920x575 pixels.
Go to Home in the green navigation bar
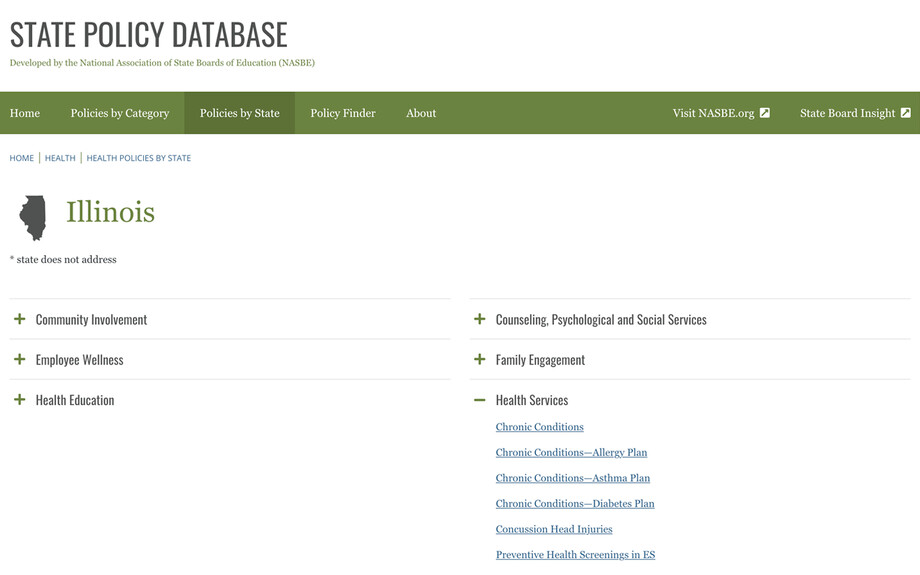click(x=25, y=113)
